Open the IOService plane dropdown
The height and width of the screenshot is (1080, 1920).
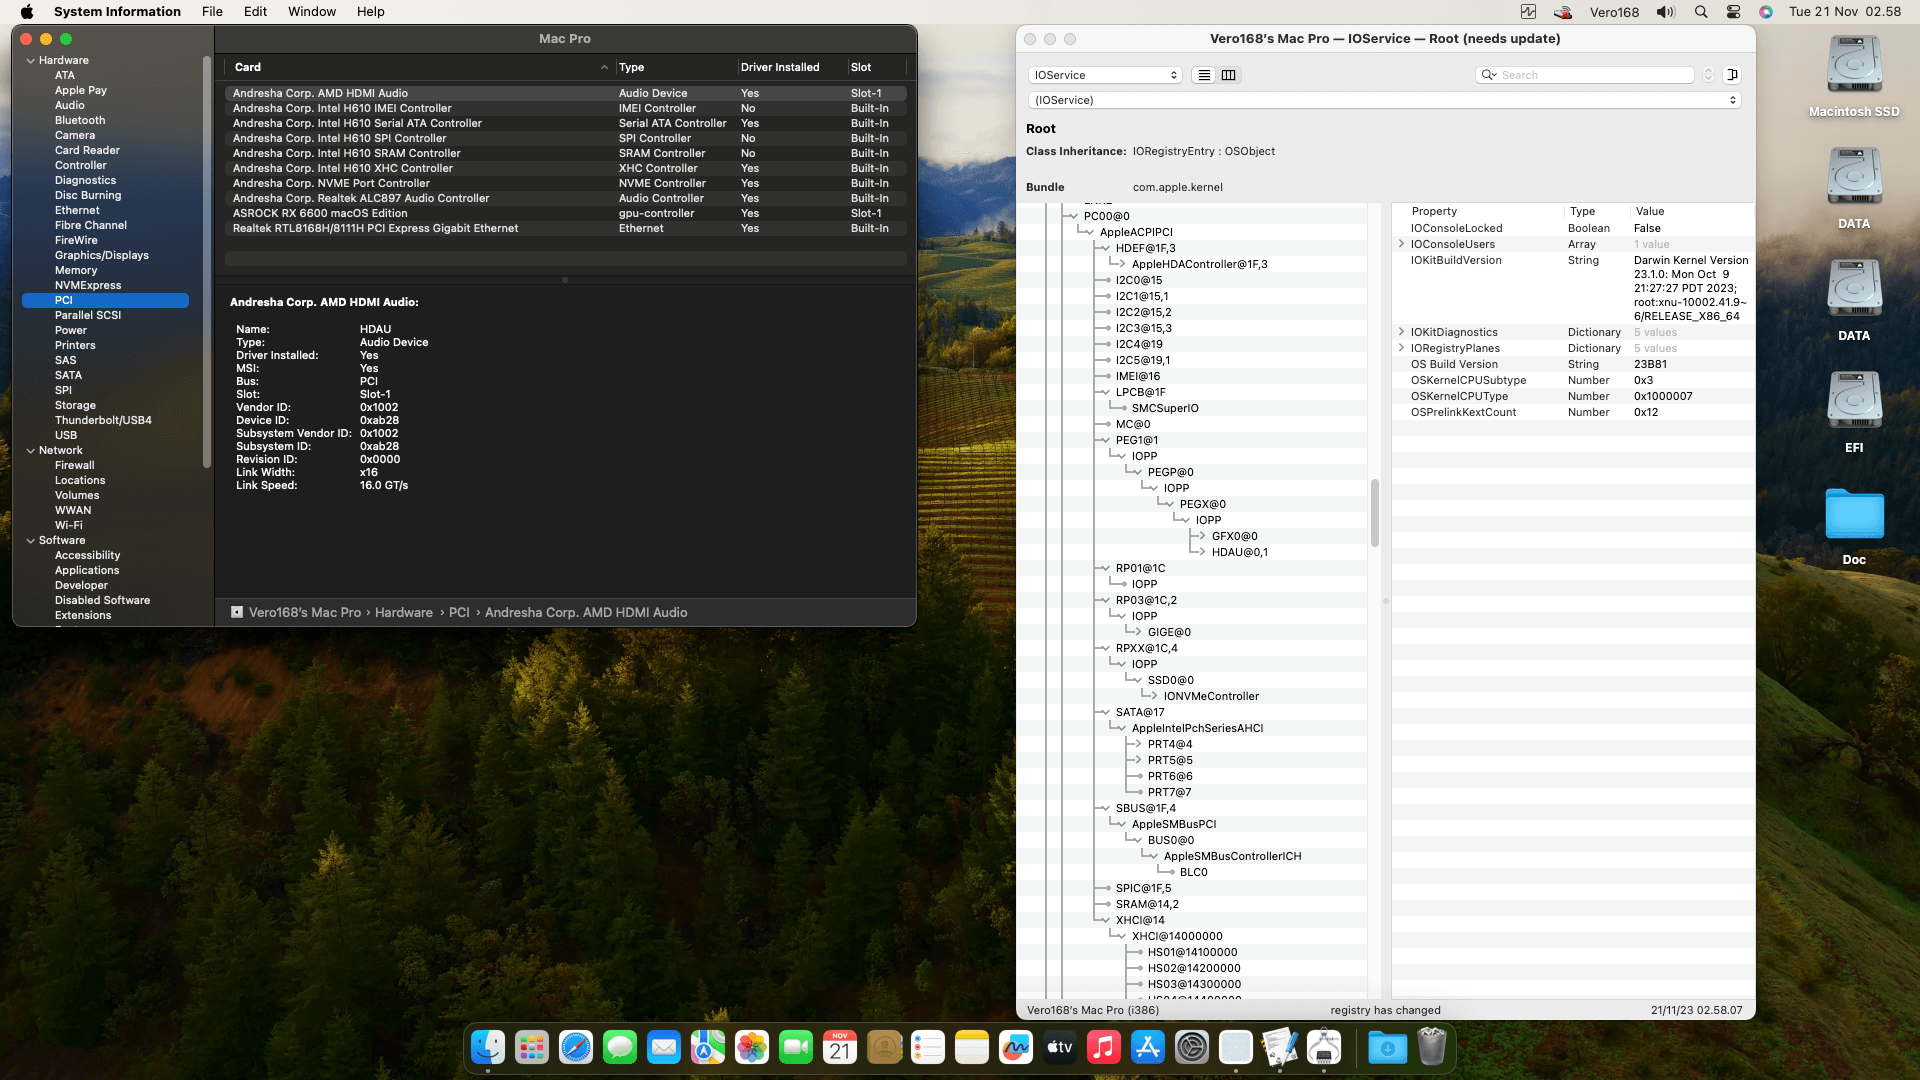coord(1105,75)
